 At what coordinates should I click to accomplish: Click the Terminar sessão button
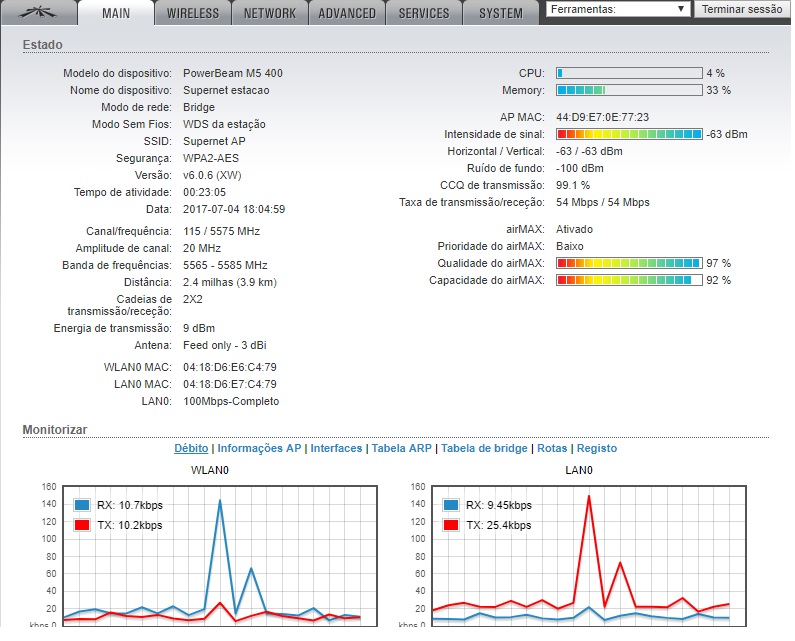pos(742,9)
